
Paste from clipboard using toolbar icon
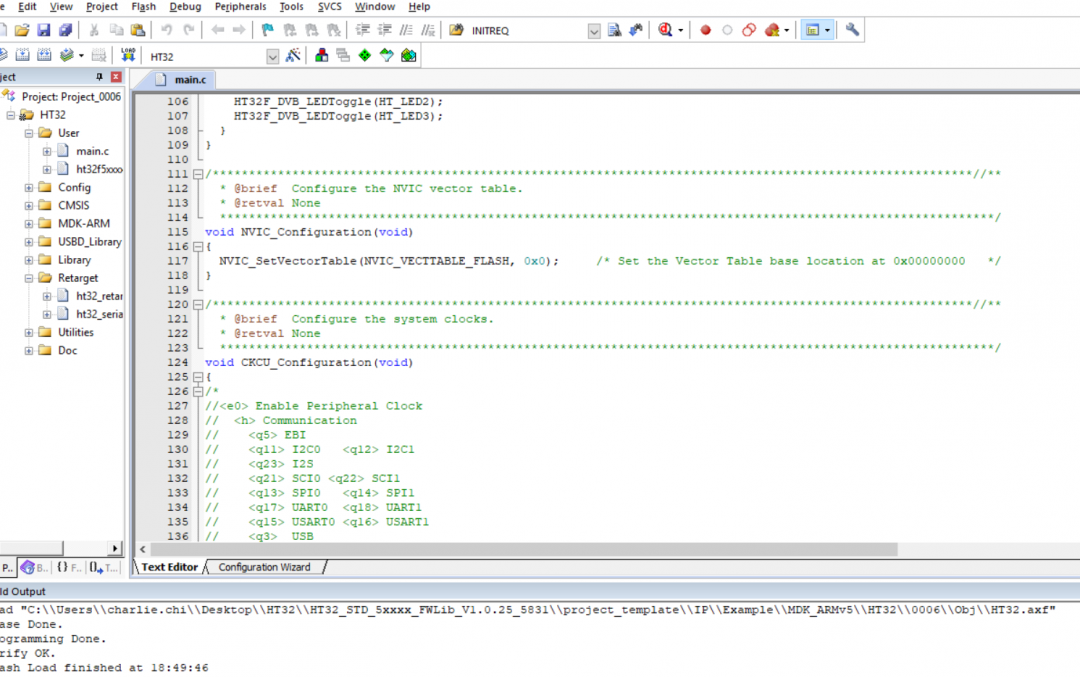(x=138, y=30)
